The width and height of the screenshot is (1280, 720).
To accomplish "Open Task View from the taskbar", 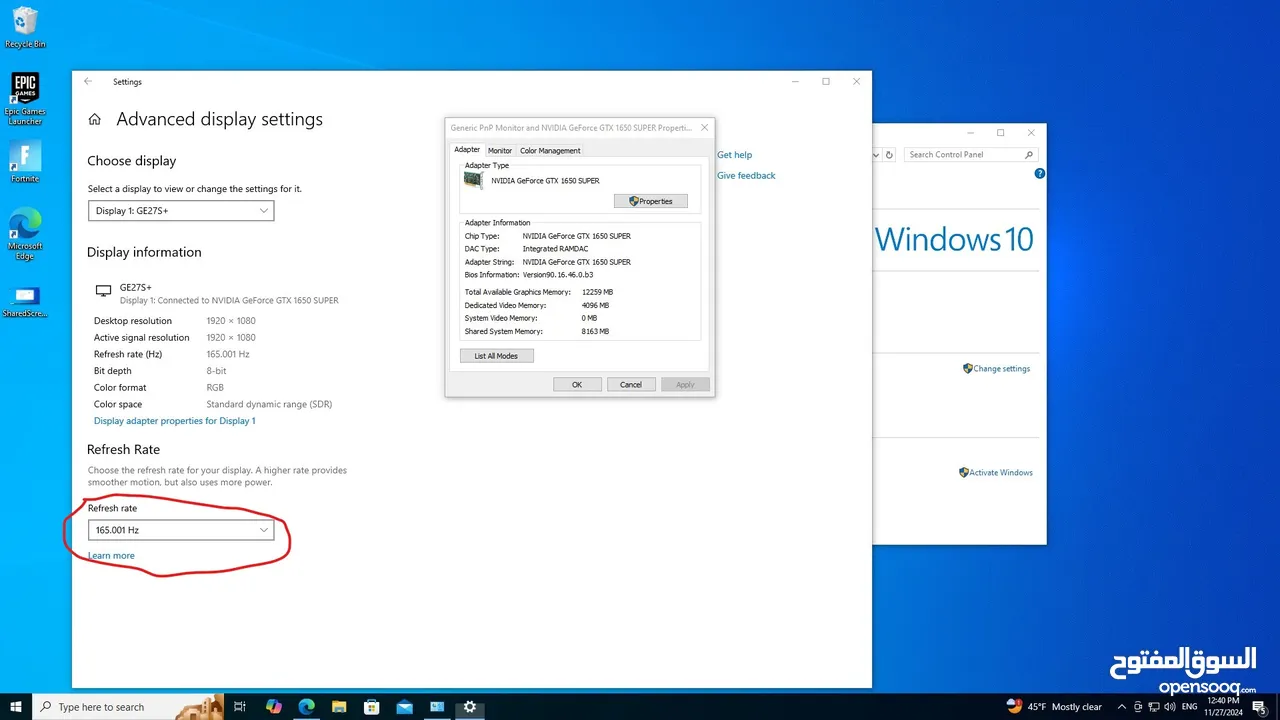I will click(x=240, y=707).
